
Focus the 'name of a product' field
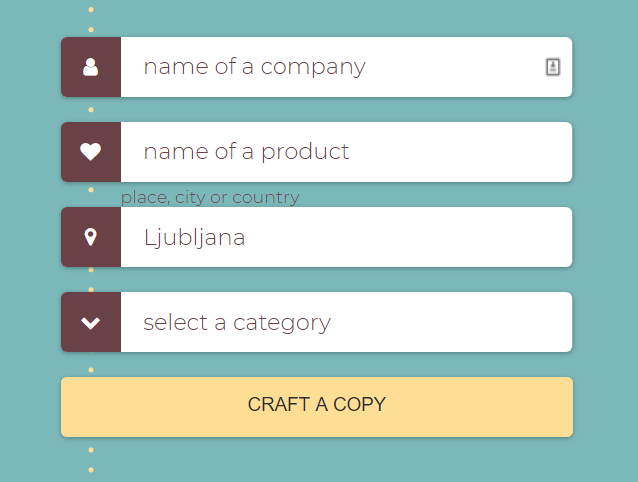point(330,152)
